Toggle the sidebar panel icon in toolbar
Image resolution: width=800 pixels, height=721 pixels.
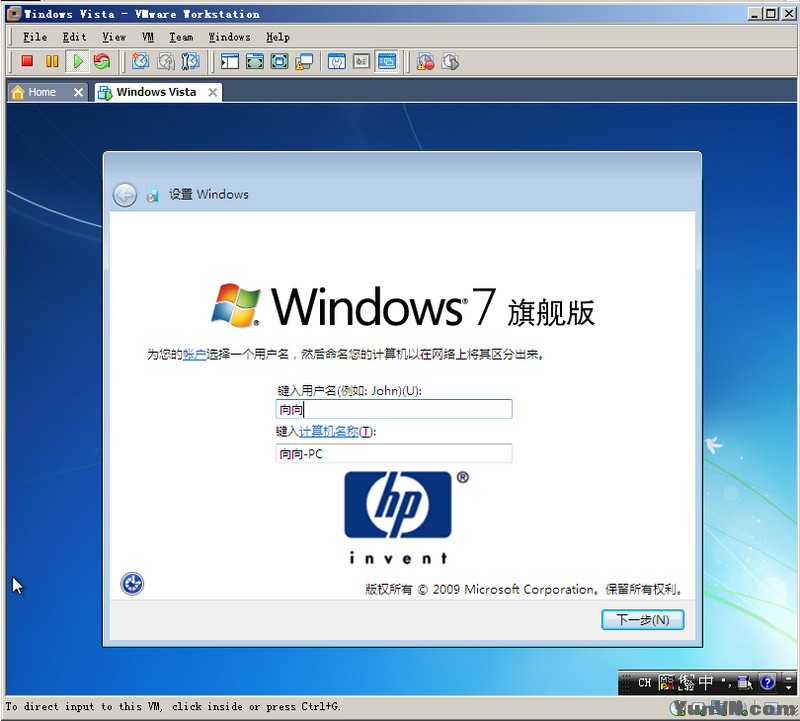(230, 62)
